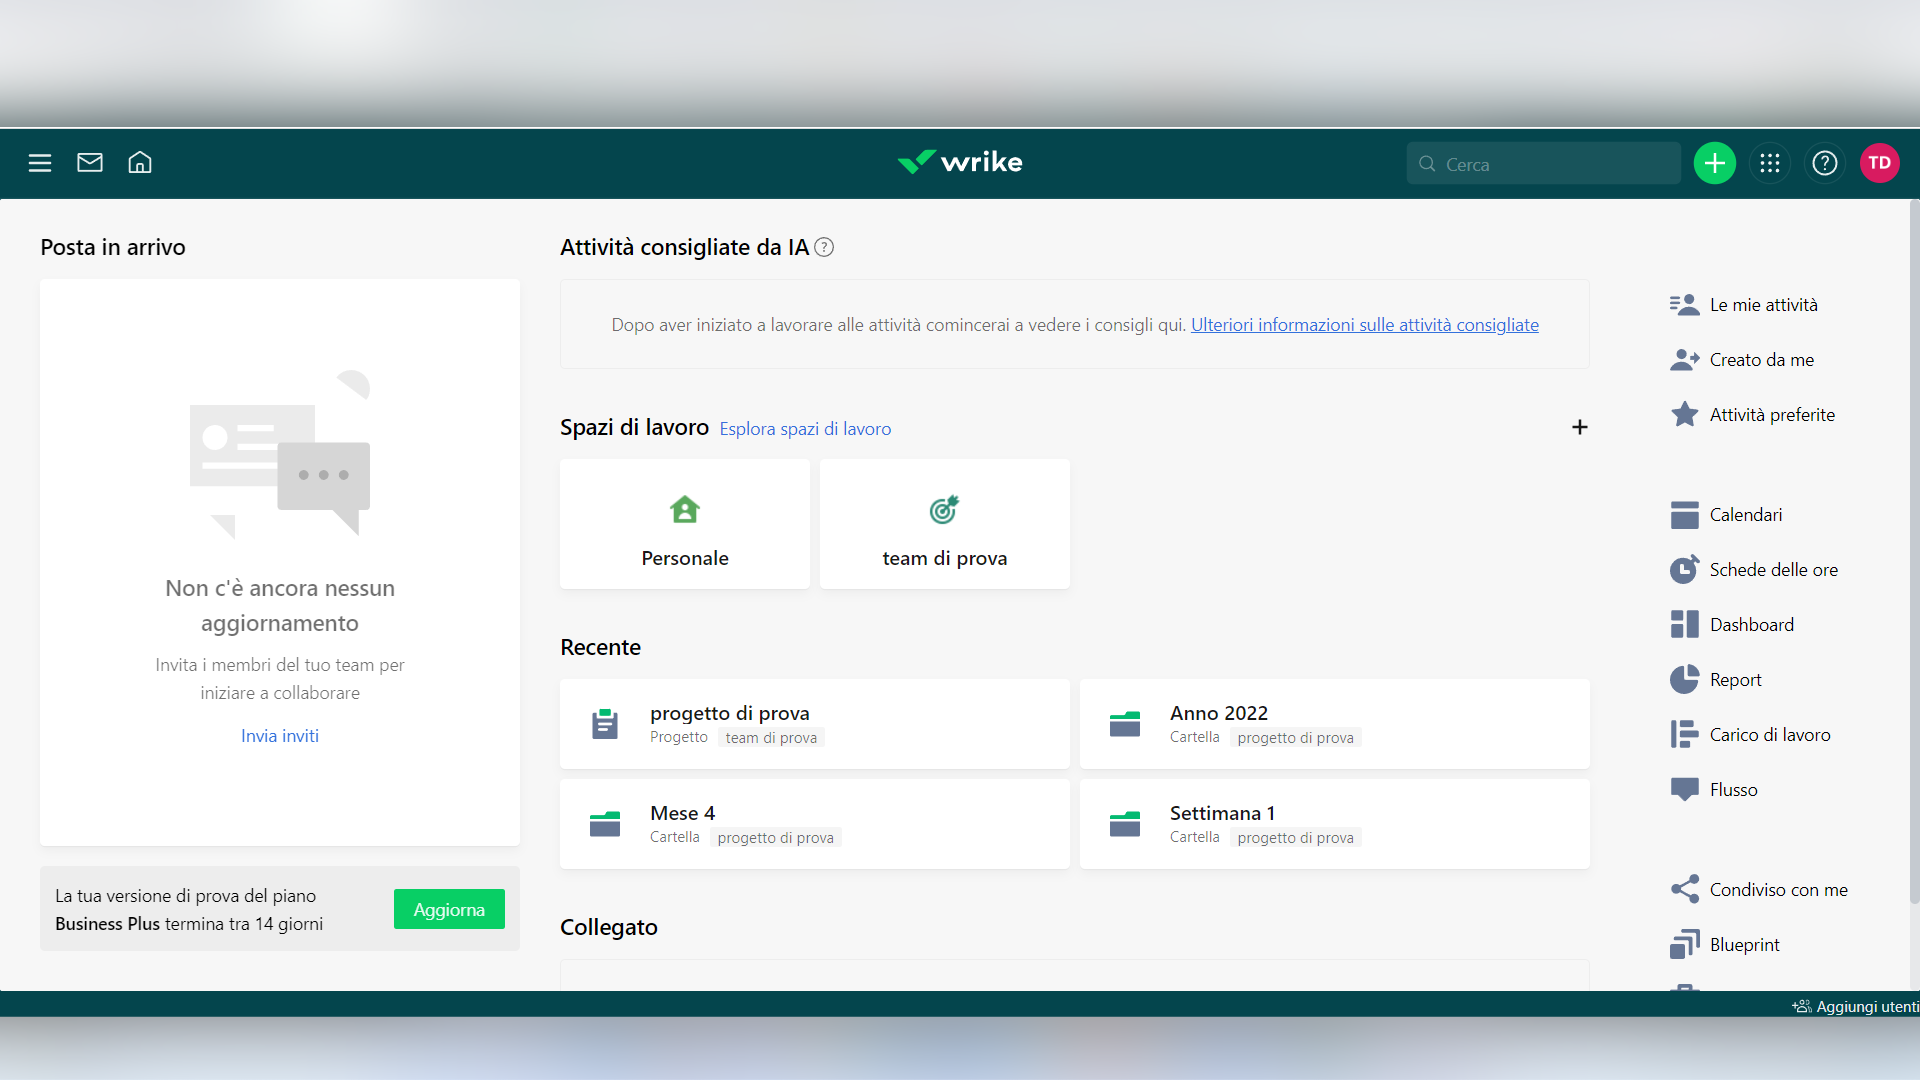Open the hamburger navigation menu
Screen dimensions: 1920x1080
click(40, 163)
